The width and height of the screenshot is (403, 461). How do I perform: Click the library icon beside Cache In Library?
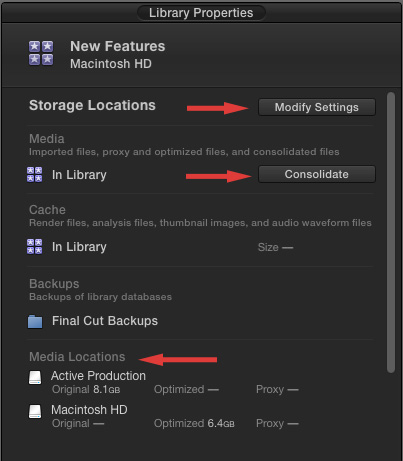pos(34,246)
